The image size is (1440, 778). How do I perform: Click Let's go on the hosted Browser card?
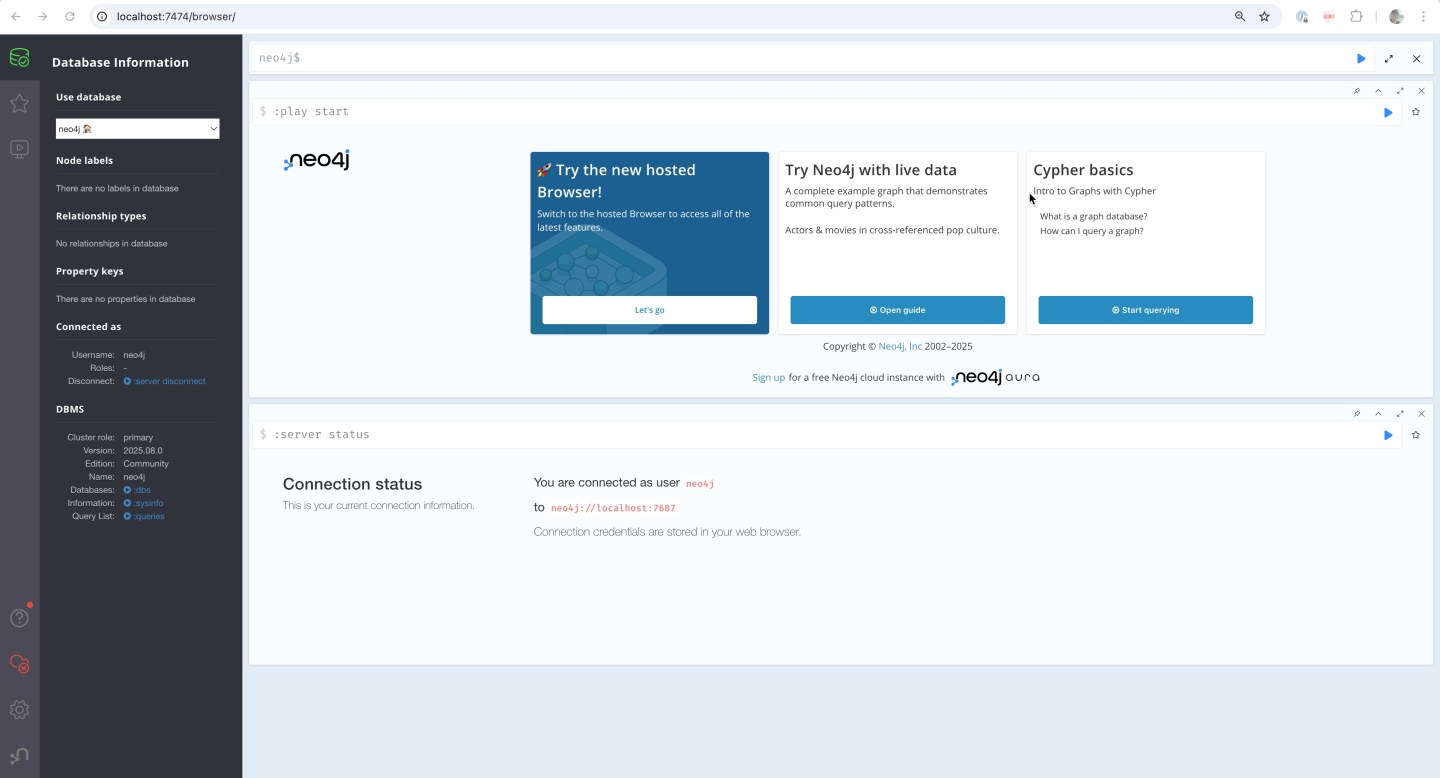point(649,310)
